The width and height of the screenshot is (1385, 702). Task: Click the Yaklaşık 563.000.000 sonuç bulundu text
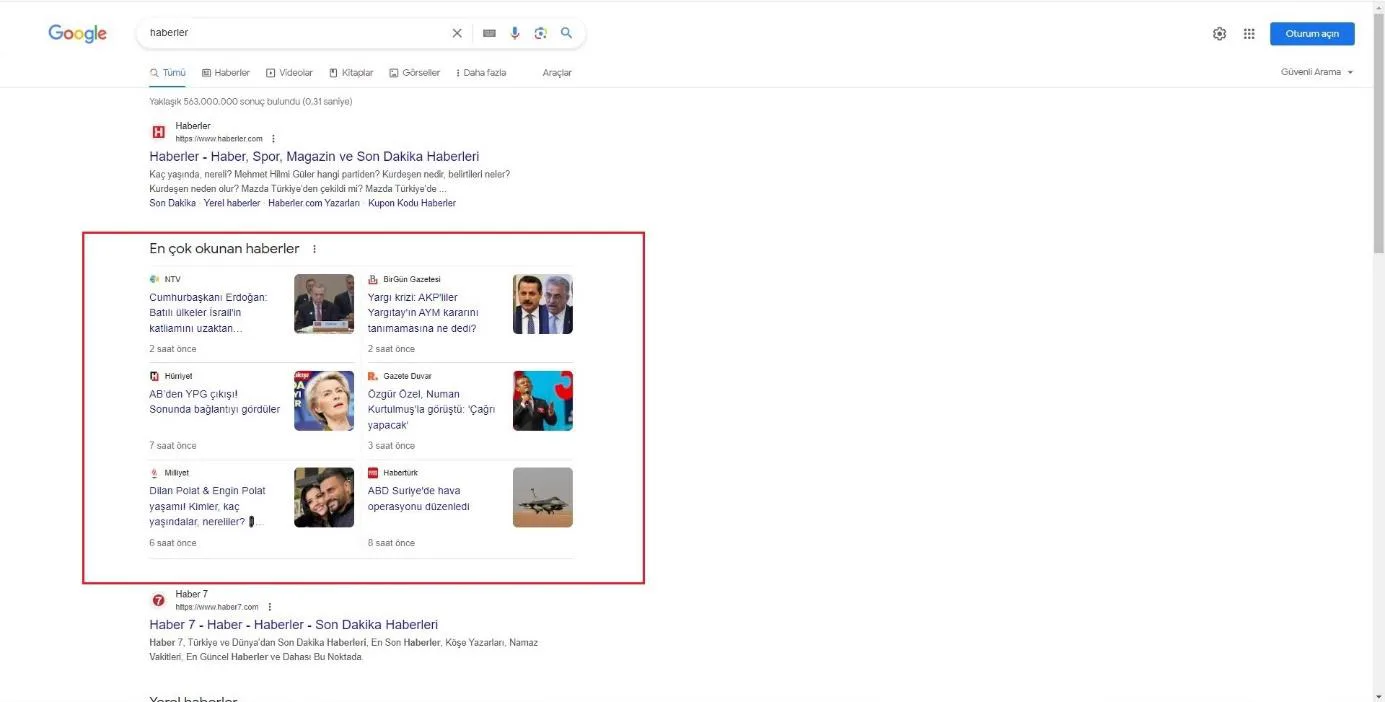[250, 101]
